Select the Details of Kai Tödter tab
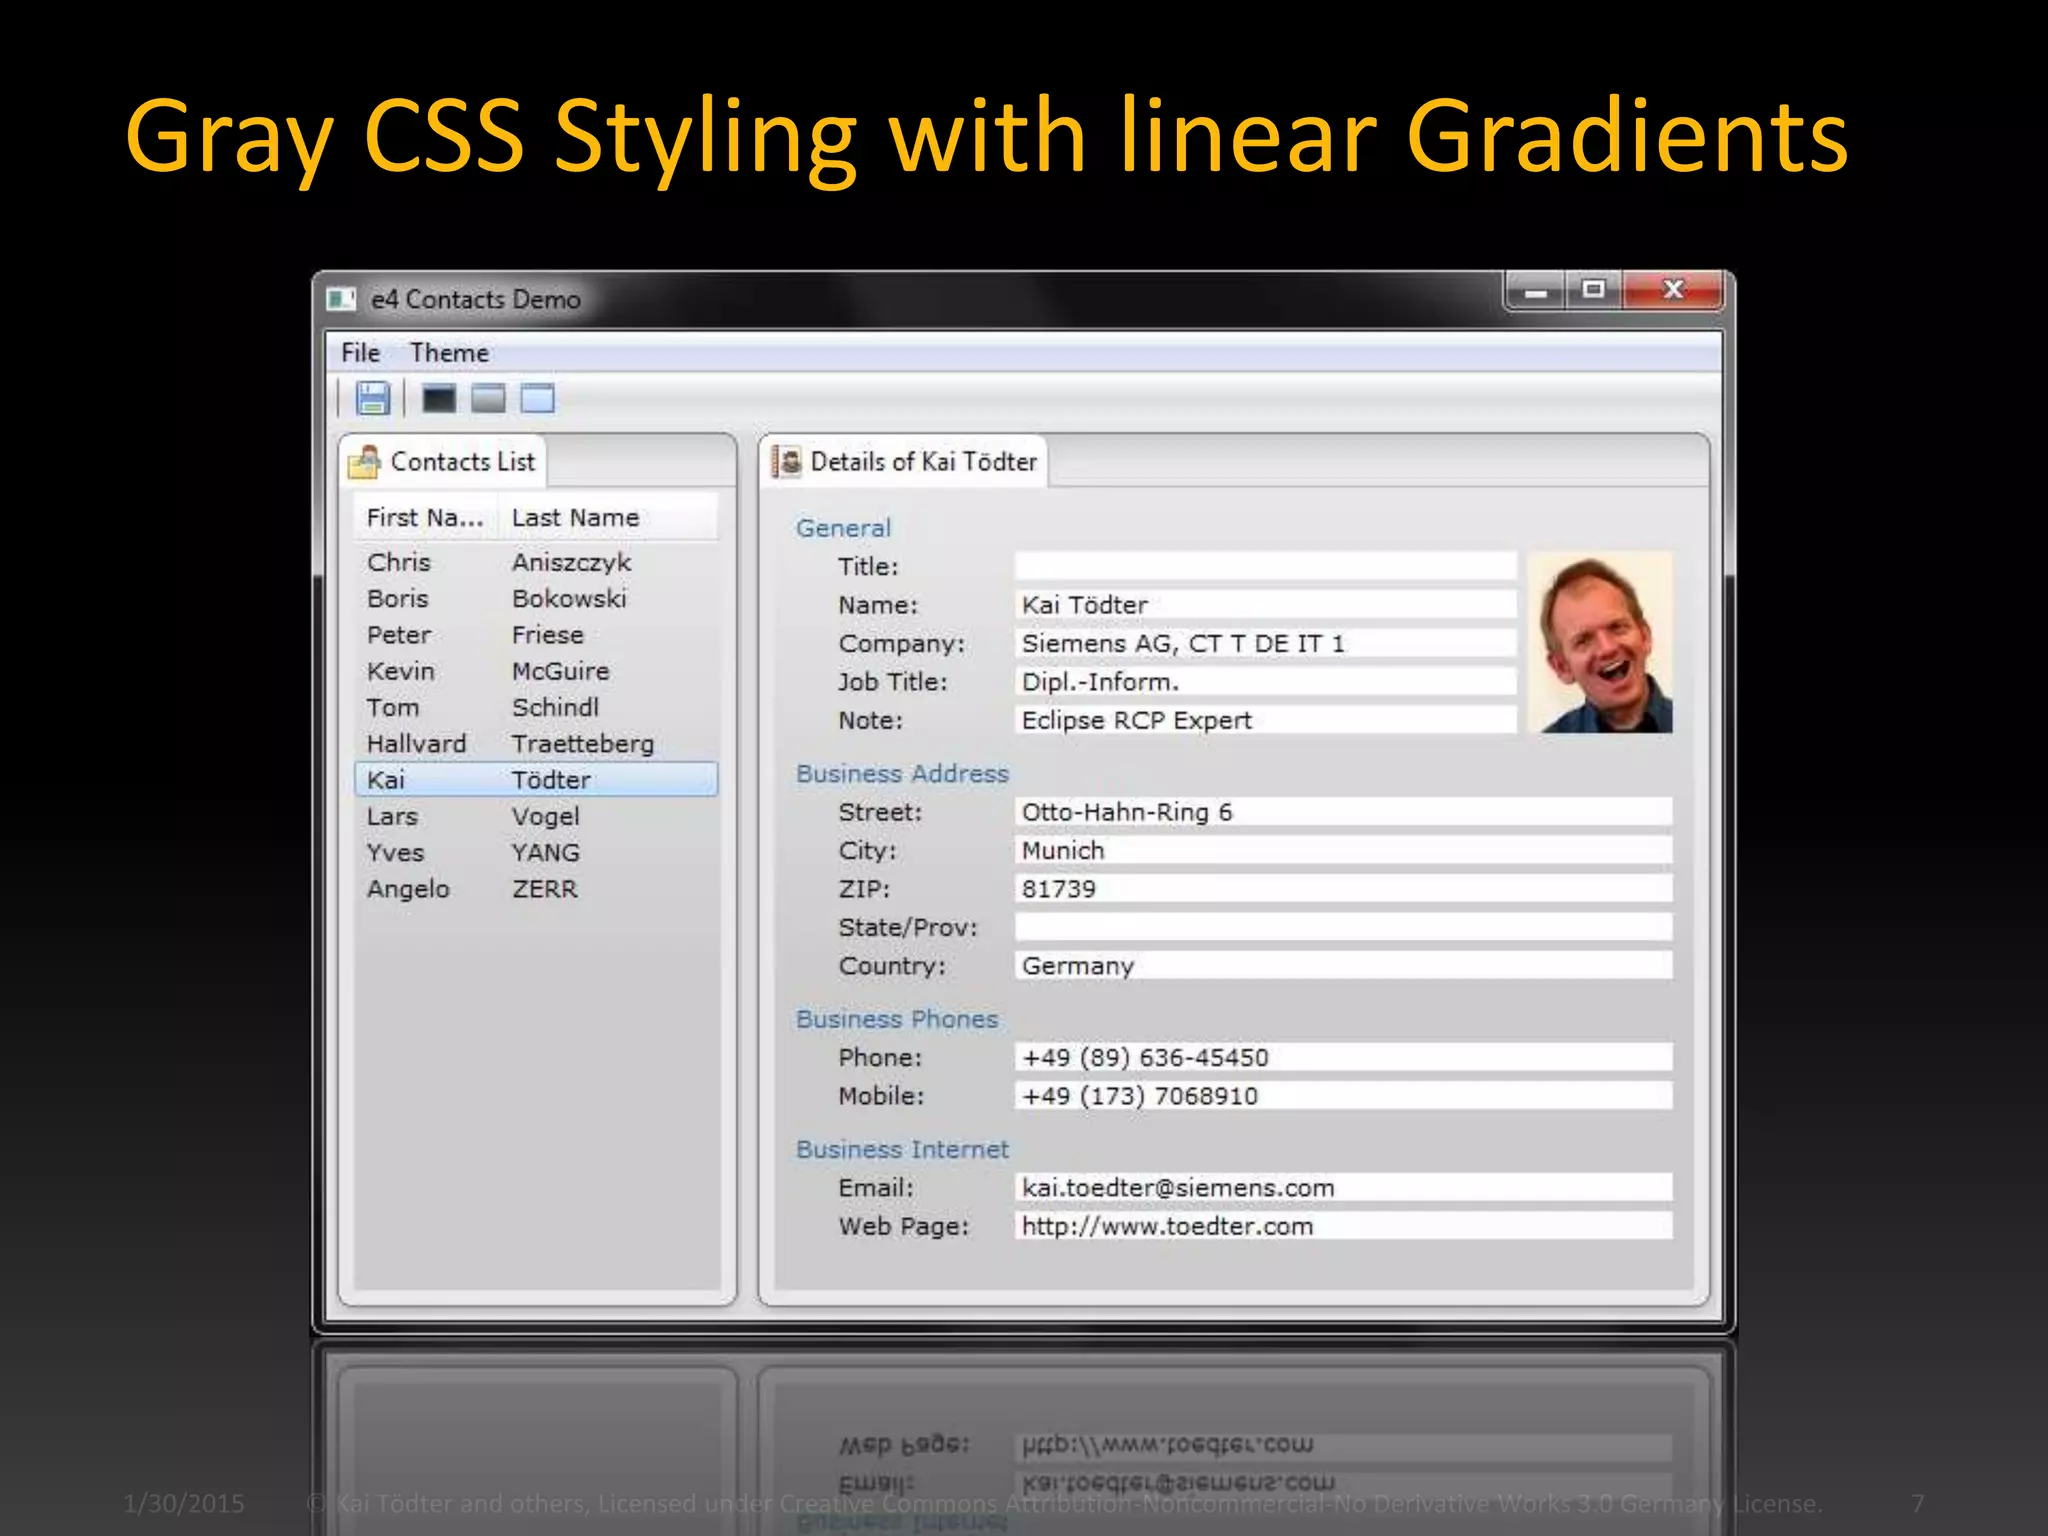Viewport: 2048px width, 1536px height. click(x=904, y=461)
